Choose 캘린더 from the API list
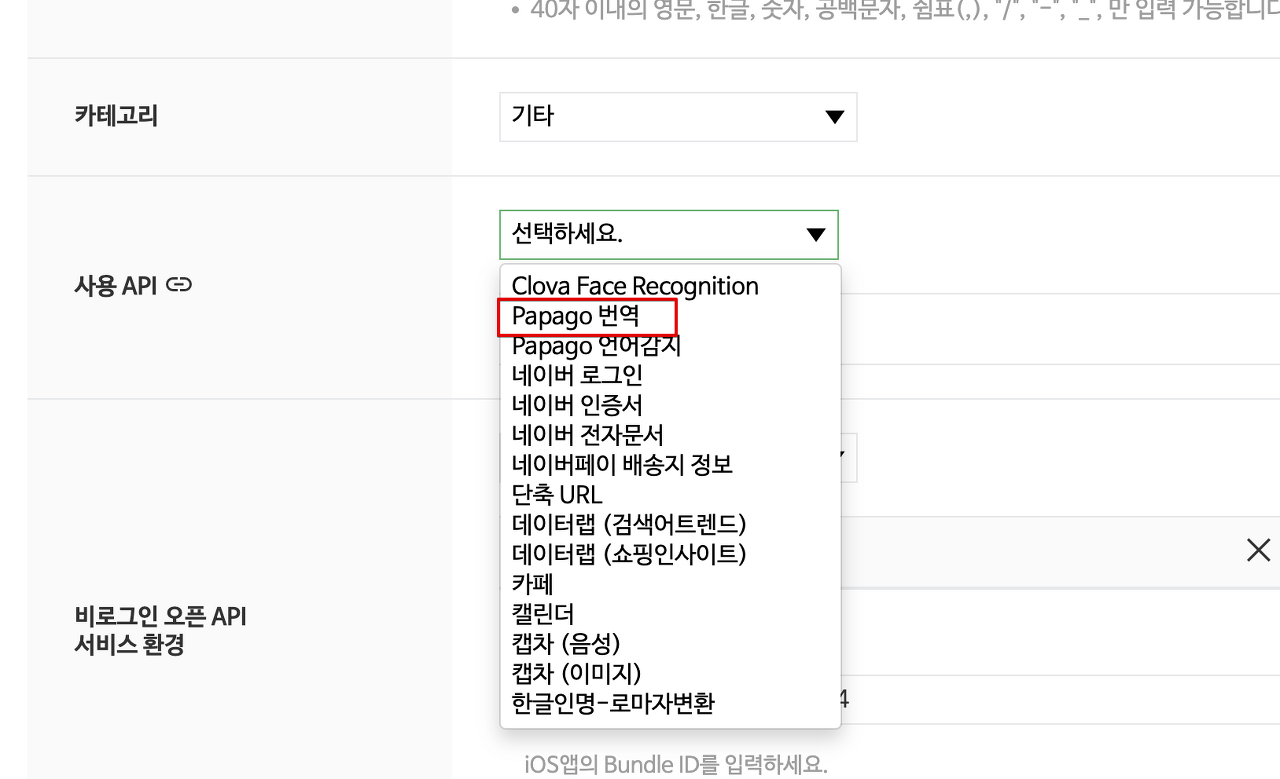Image resolution: width=1280 pixels, height=779 pixels. [x=543, y=613]
